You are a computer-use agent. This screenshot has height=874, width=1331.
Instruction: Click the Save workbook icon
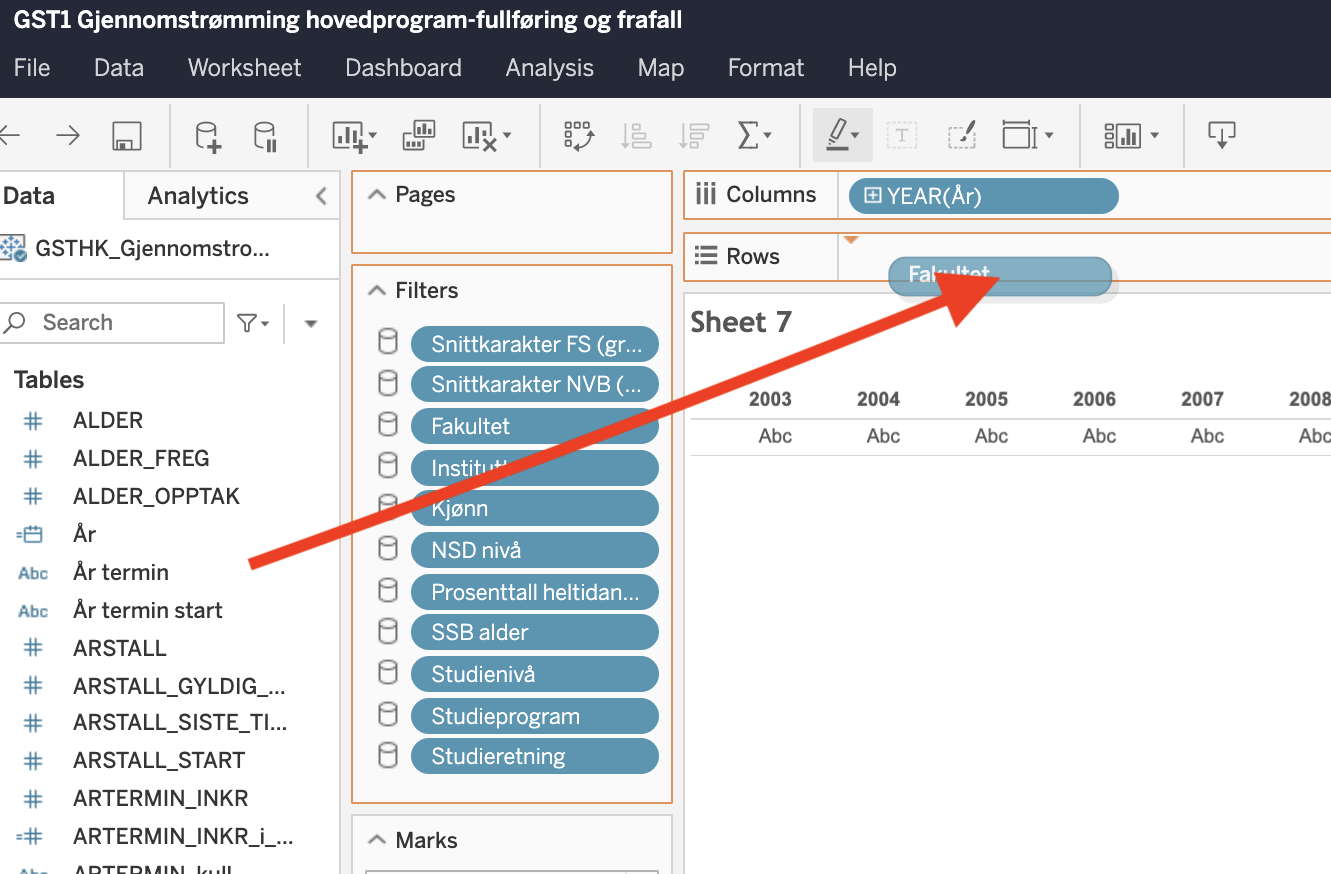(126, 136)
